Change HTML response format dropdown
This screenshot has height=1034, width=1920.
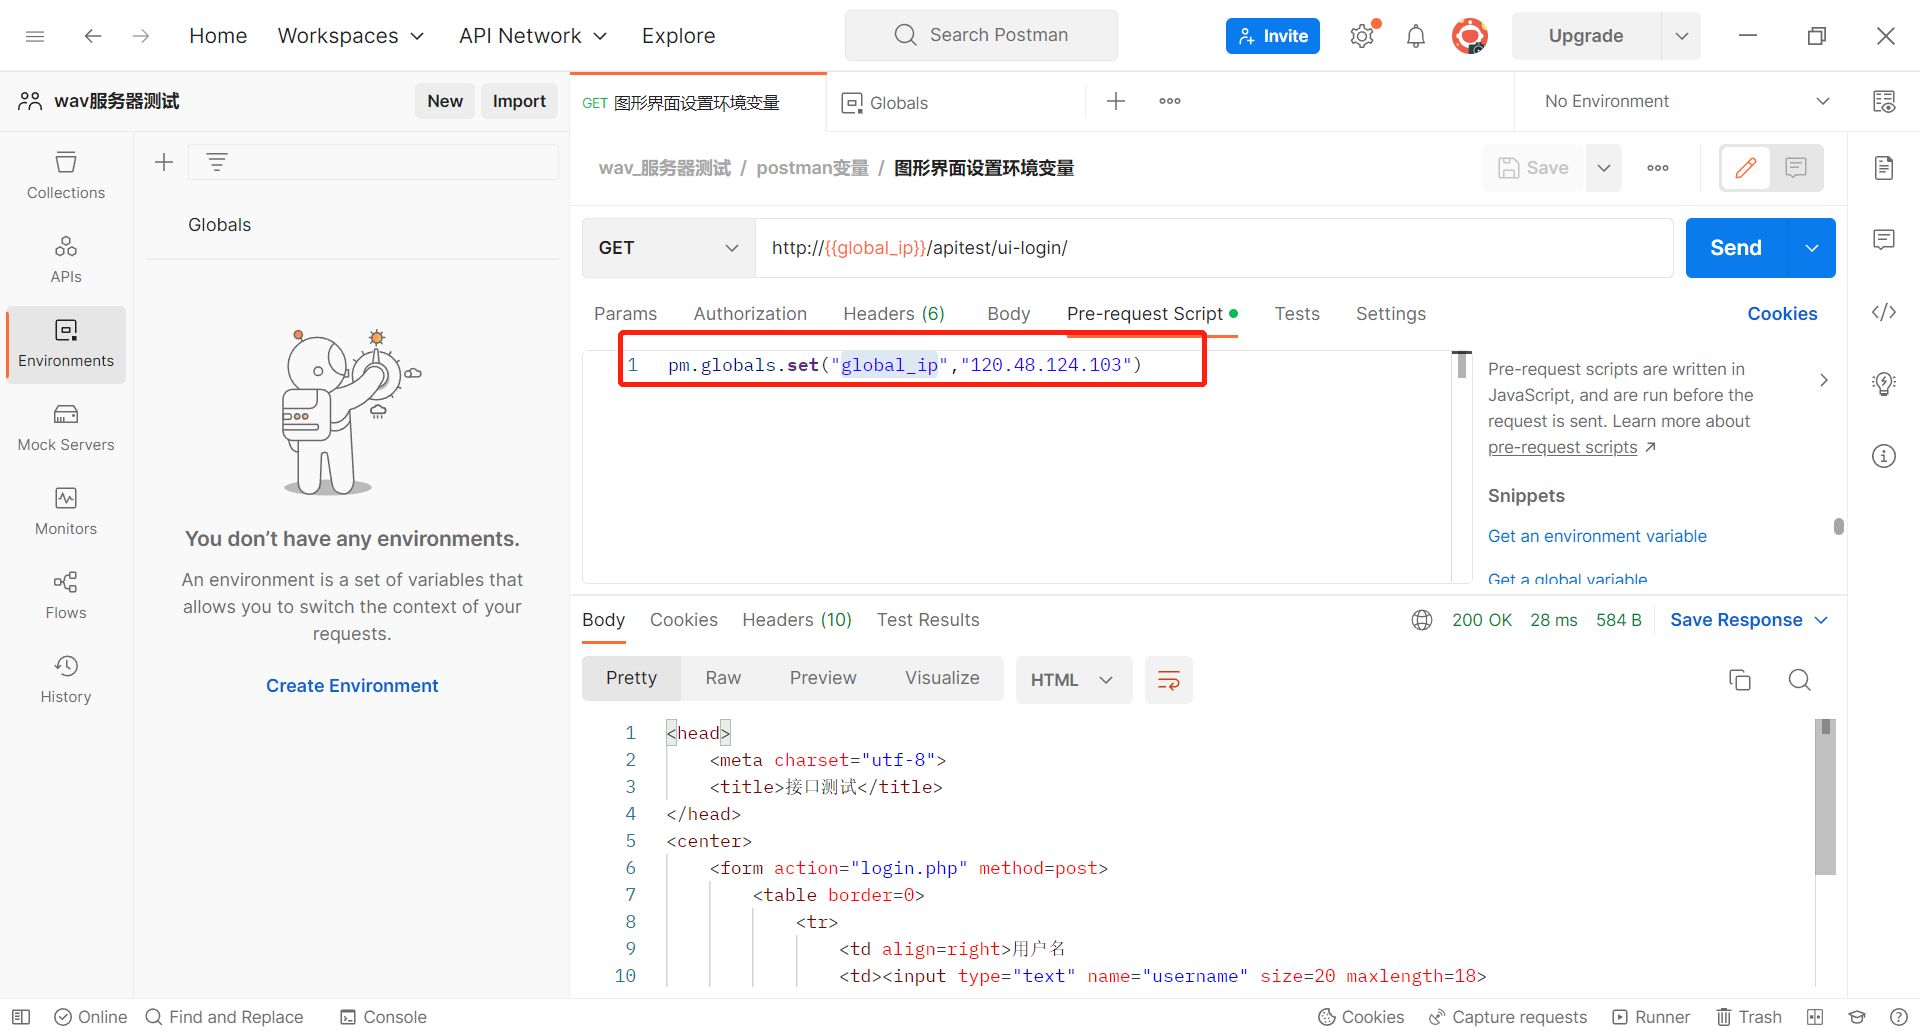[1073, 680]
